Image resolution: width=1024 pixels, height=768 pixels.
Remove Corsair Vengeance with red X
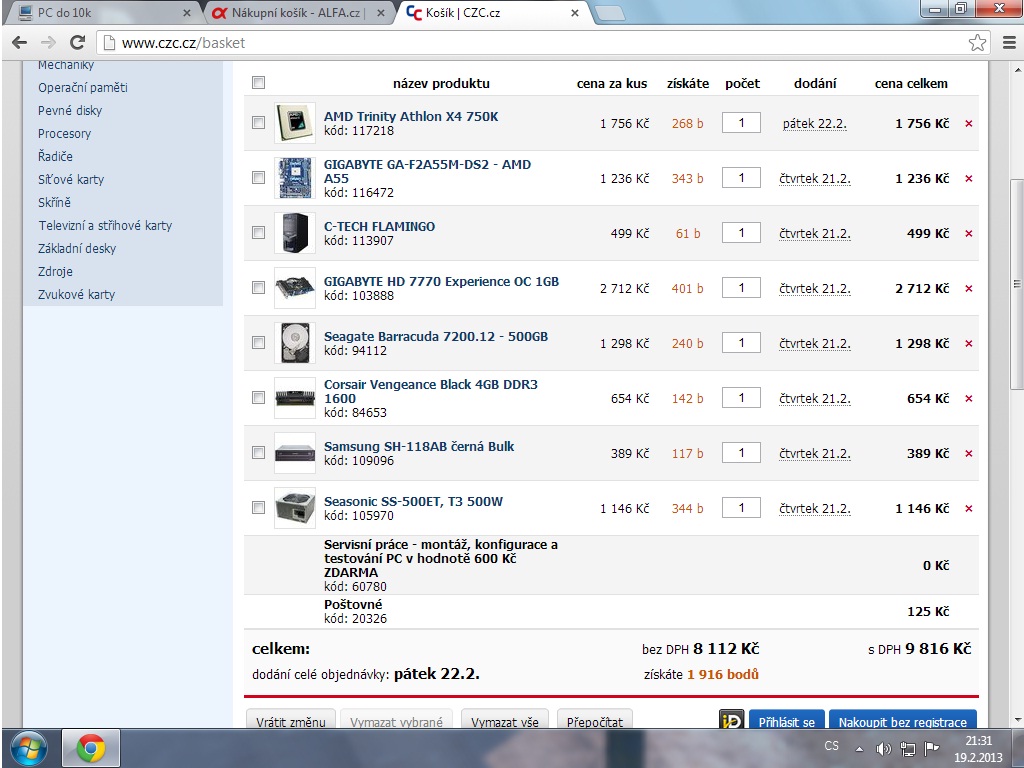(968, 398)
